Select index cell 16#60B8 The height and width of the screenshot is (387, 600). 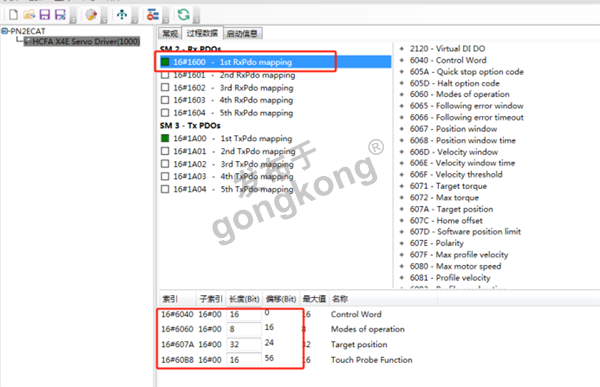(178, 360)
